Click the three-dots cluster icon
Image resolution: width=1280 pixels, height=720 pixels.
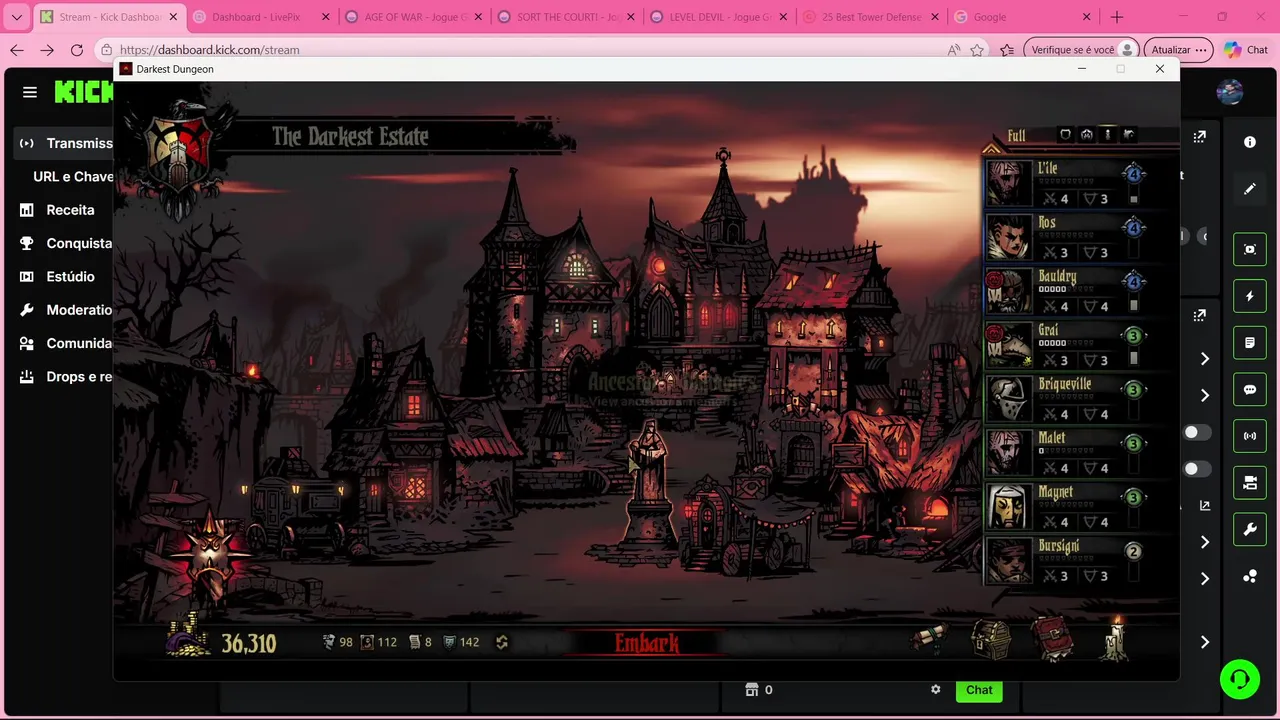(1250, 577)
